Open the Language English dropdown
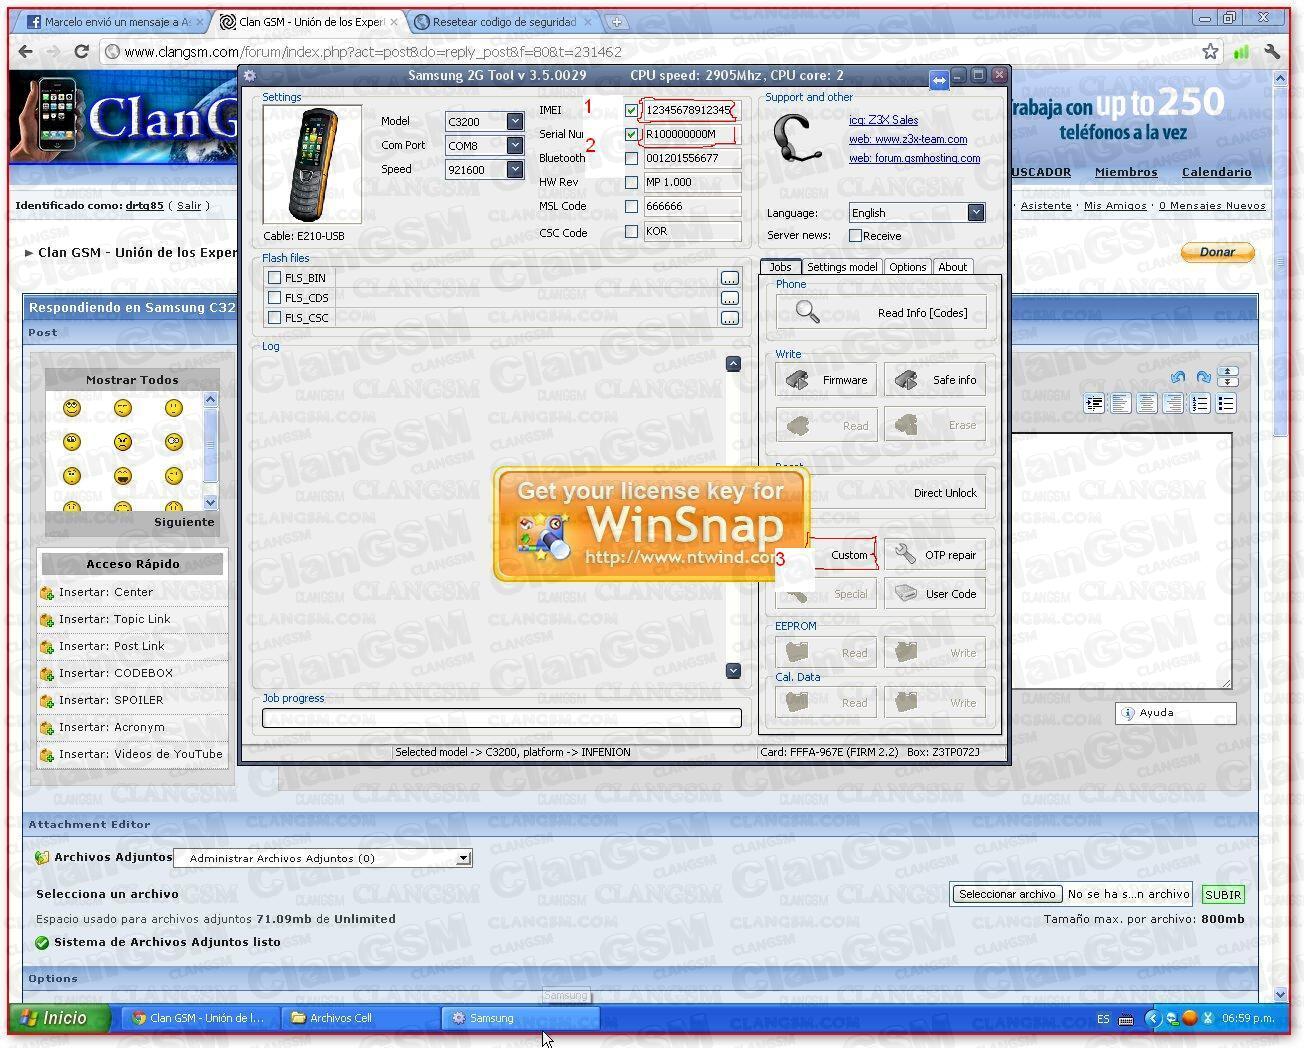The image size is (1304, 1048). [975, 213]
